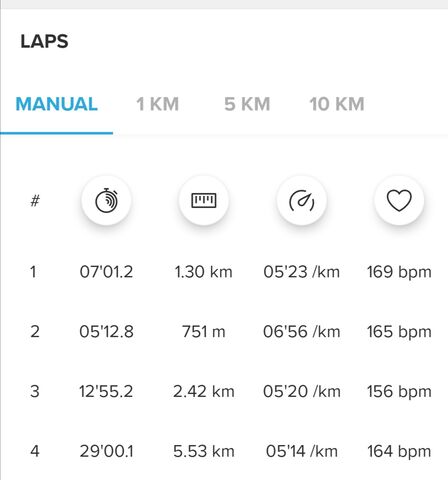Select lap 1 row number
Viewport: 448px width, 480px height.
(x=33, y=272)
